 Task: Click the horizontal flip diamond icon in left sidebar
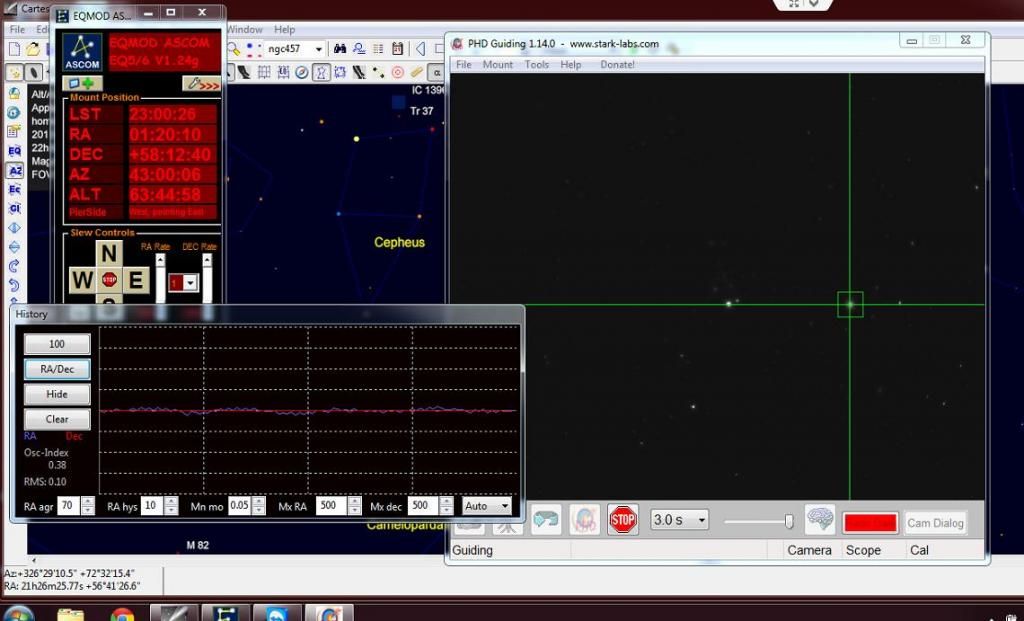(14, 227)
